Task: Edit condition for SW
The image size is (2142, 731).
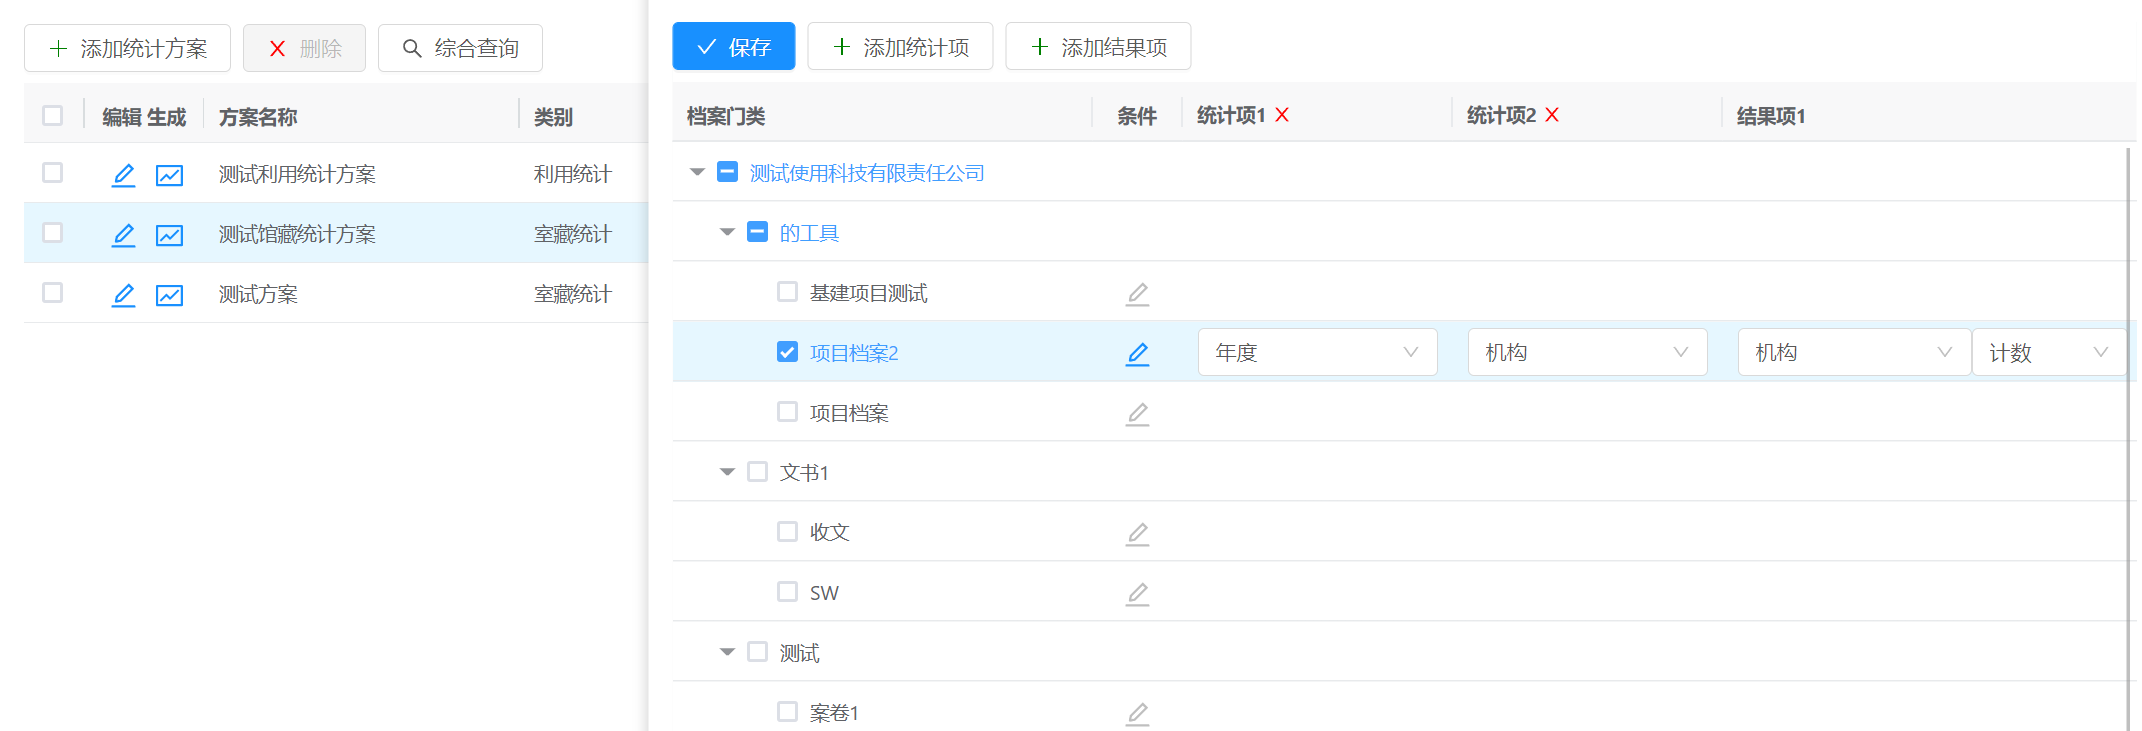Action: point(1137,594)
